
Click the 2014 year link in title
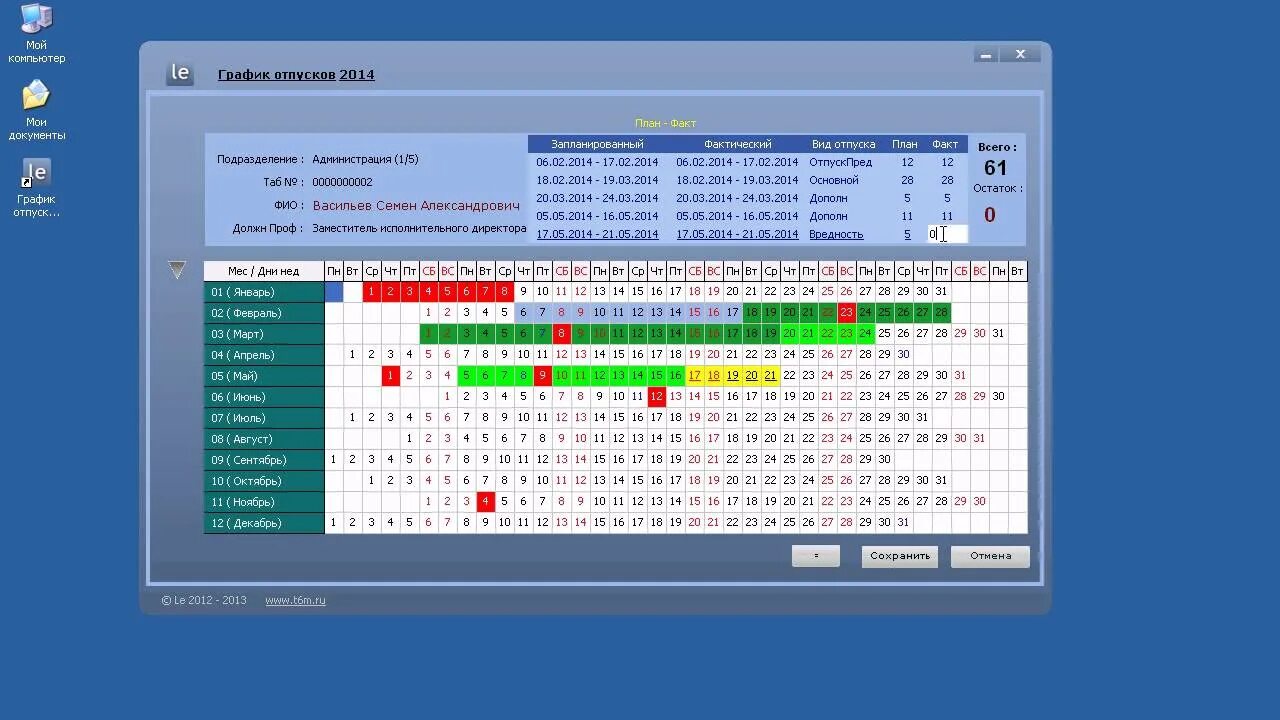(x=357, y=74)
